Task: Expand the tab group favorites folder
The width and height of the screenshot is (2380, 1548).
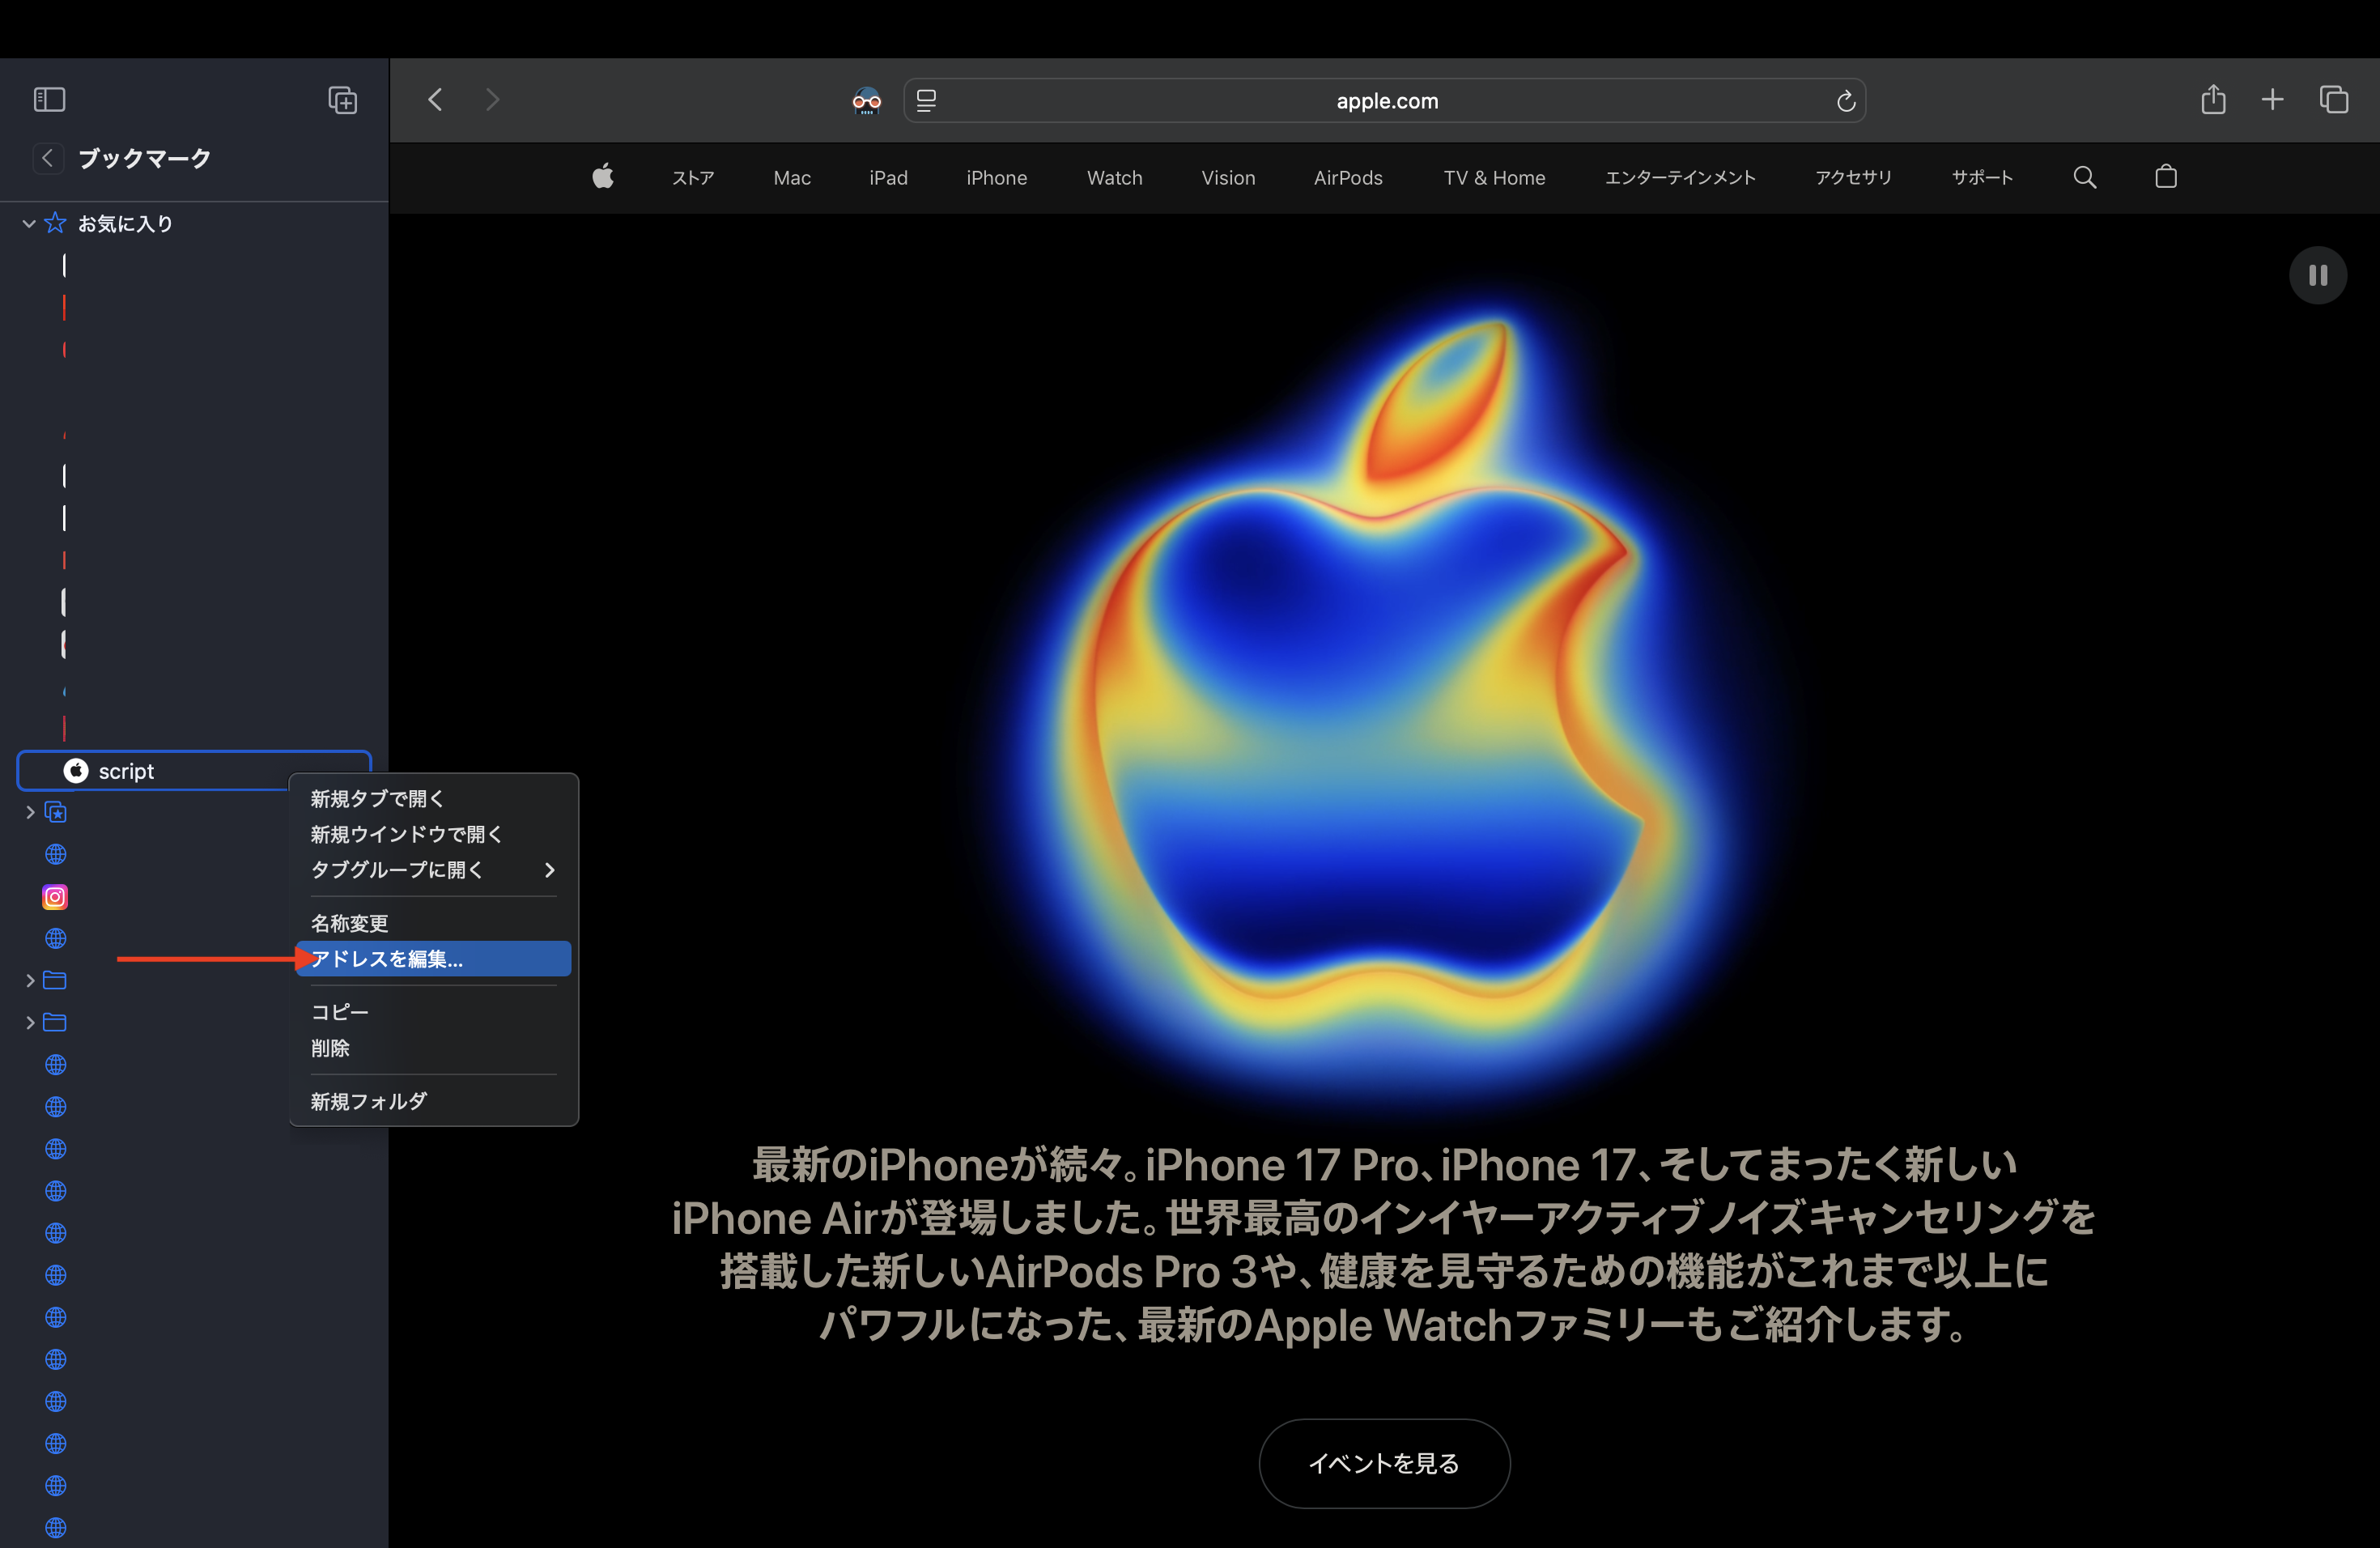Action: [x=30, y=813]
